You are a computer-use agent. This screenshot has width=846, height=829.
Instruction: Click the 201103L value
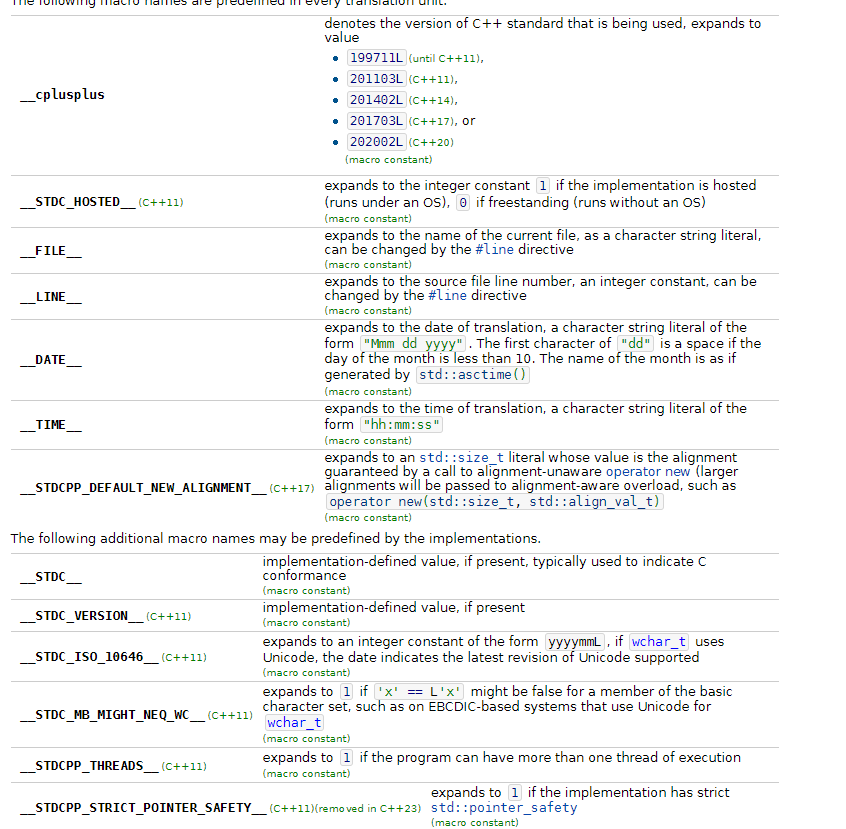pyautogui.click(x=376, y=79)
